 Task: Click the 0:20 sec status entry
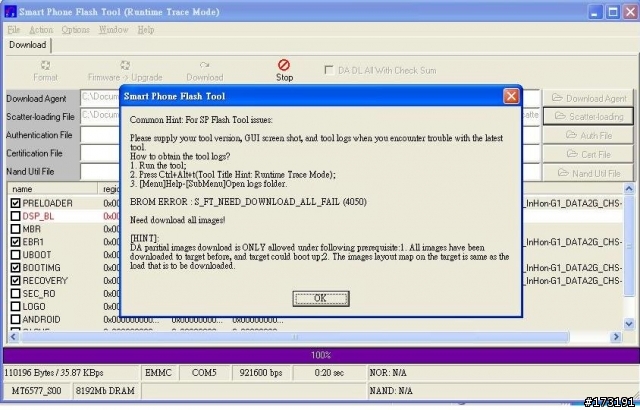(329, 372)
